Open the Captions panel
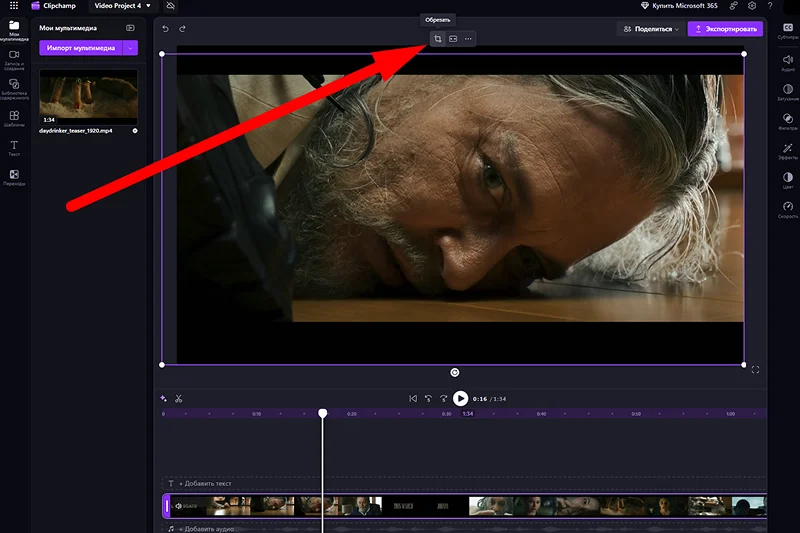800x533 pixels. [788, 31]
